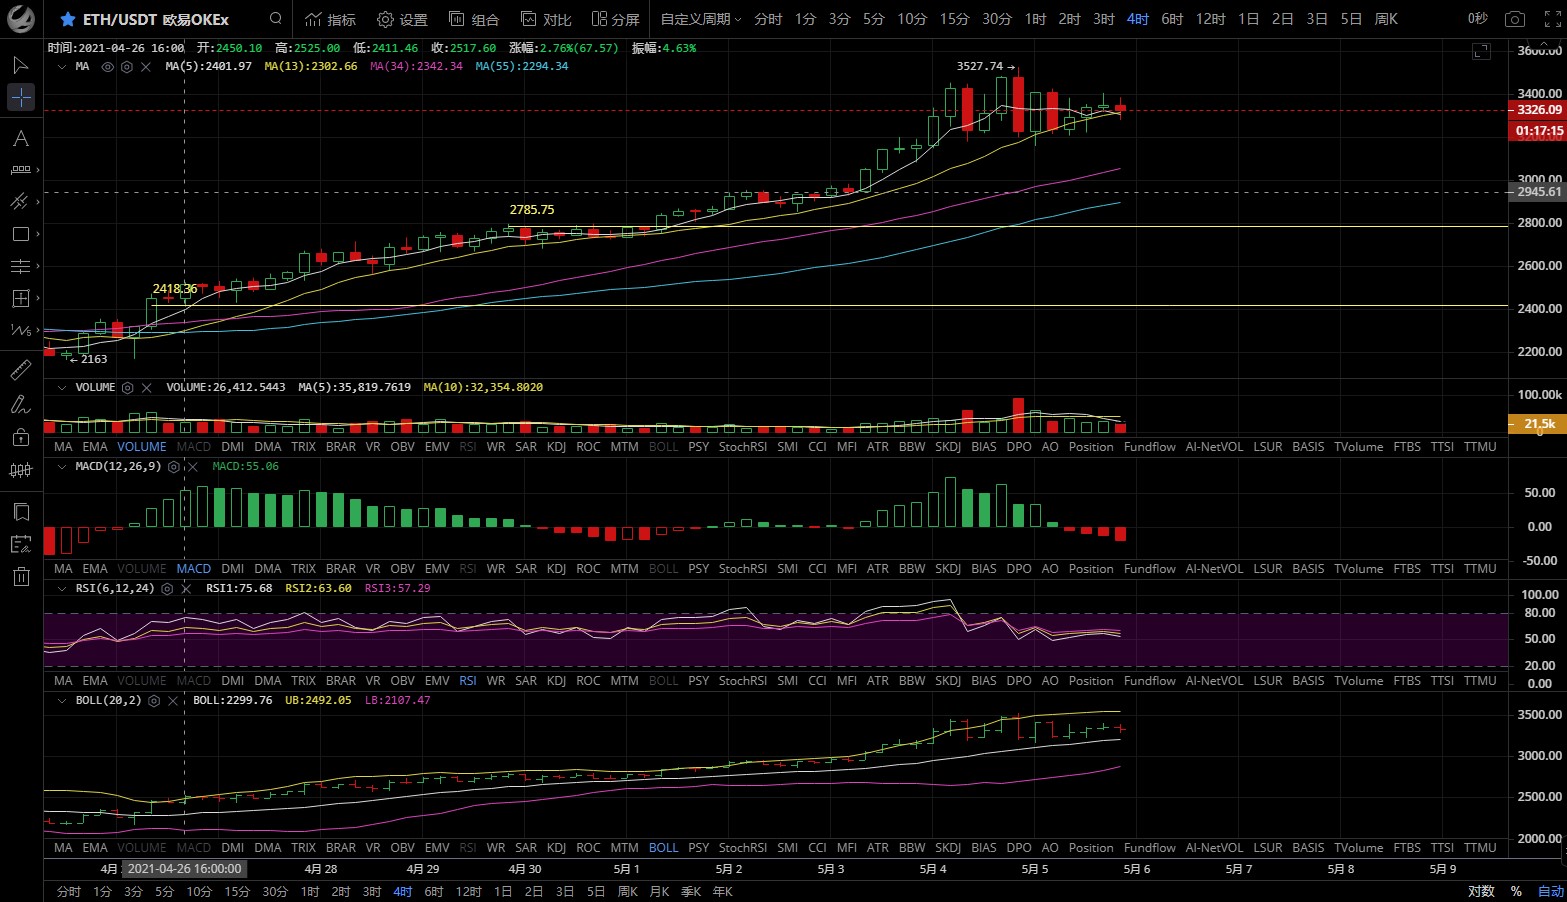Take a chart screenshot with camera icon
The height and width of the screenshot is (902, 1567).
click(1515, 19)
